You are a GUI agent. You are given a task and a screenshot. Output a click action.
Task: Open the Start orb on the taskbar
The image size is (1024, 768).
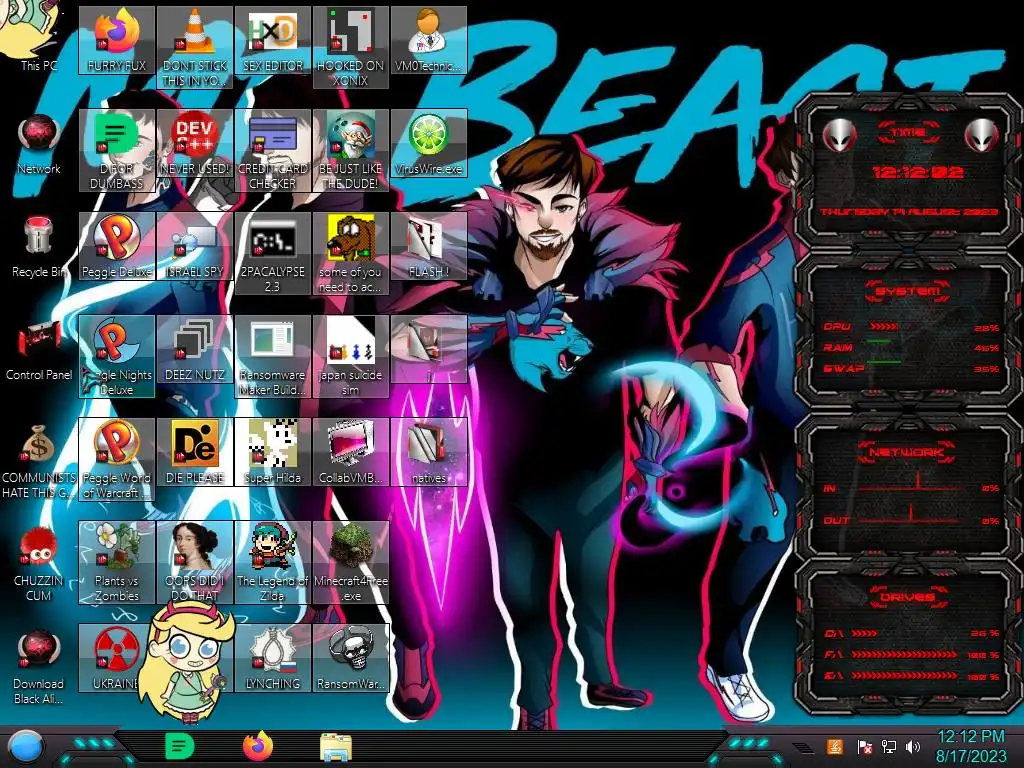[25, 746]
